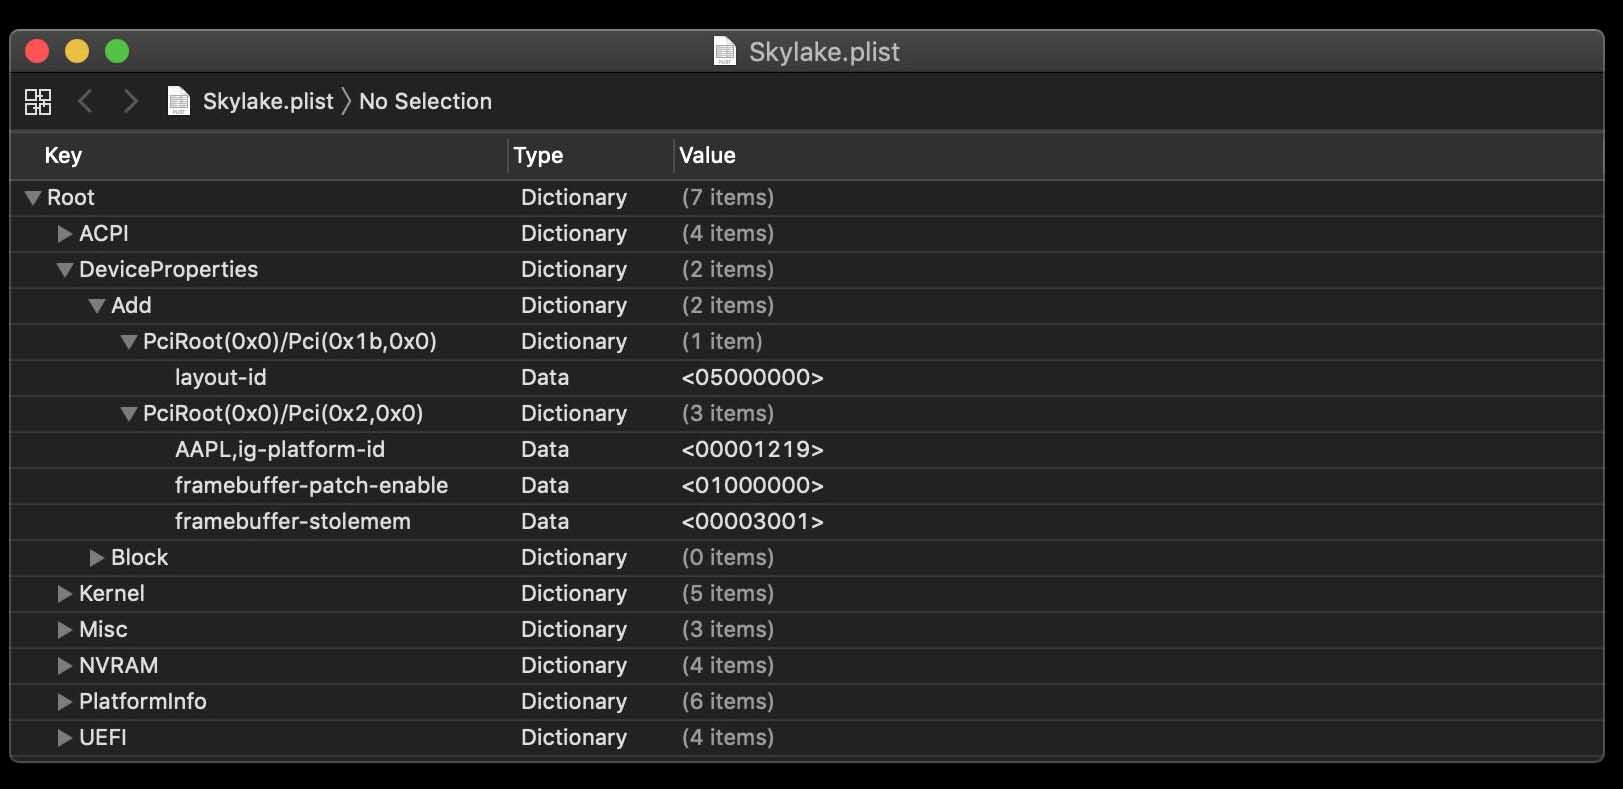Expand the Misc dictionary triangle
The width and height of the screenshot is (1623, 789).
click(x=65, y=630)
